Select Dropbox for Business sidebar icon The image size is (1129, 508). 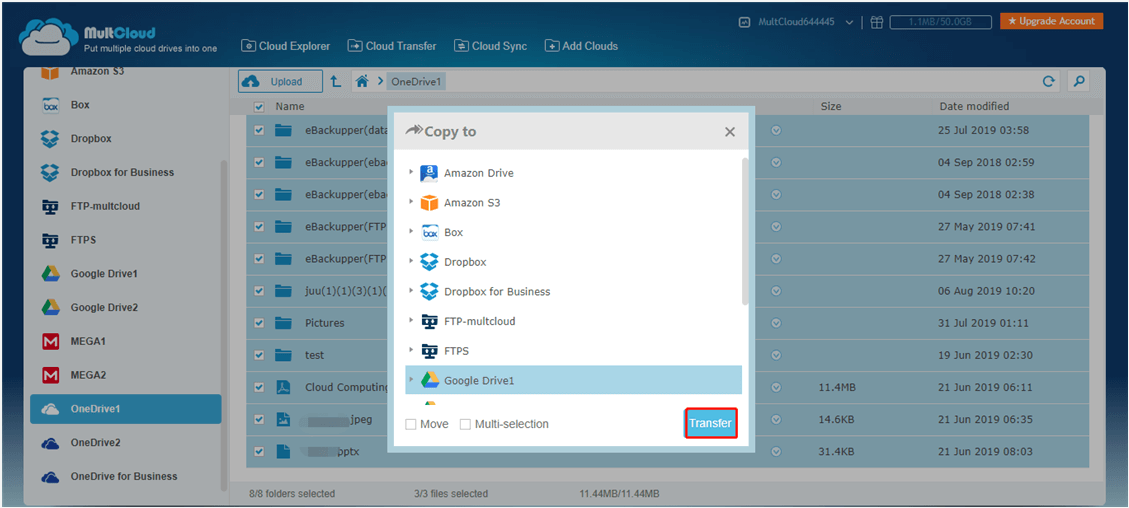coord(50,173)
